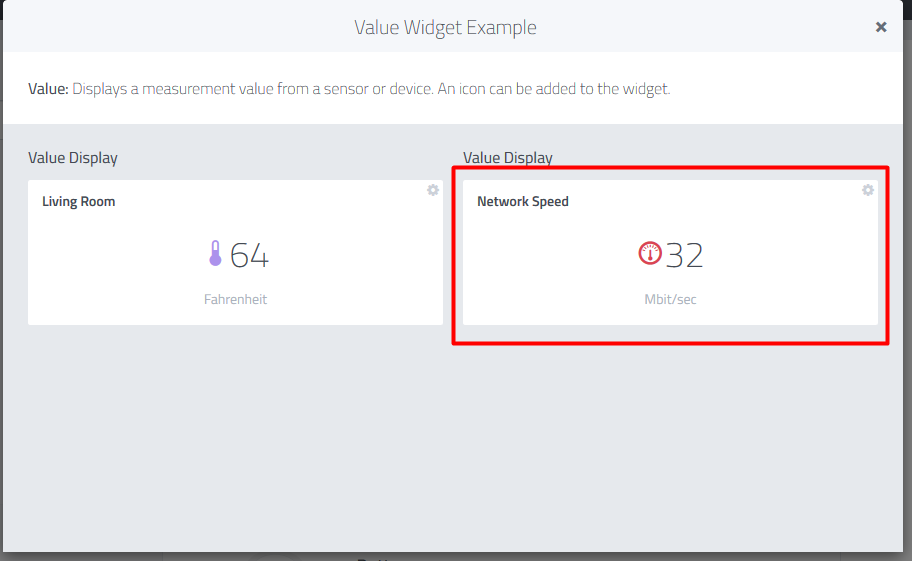Click the purple thermometer icon
Viewport: 912px width, 561px height.
(x=215, y=254)
